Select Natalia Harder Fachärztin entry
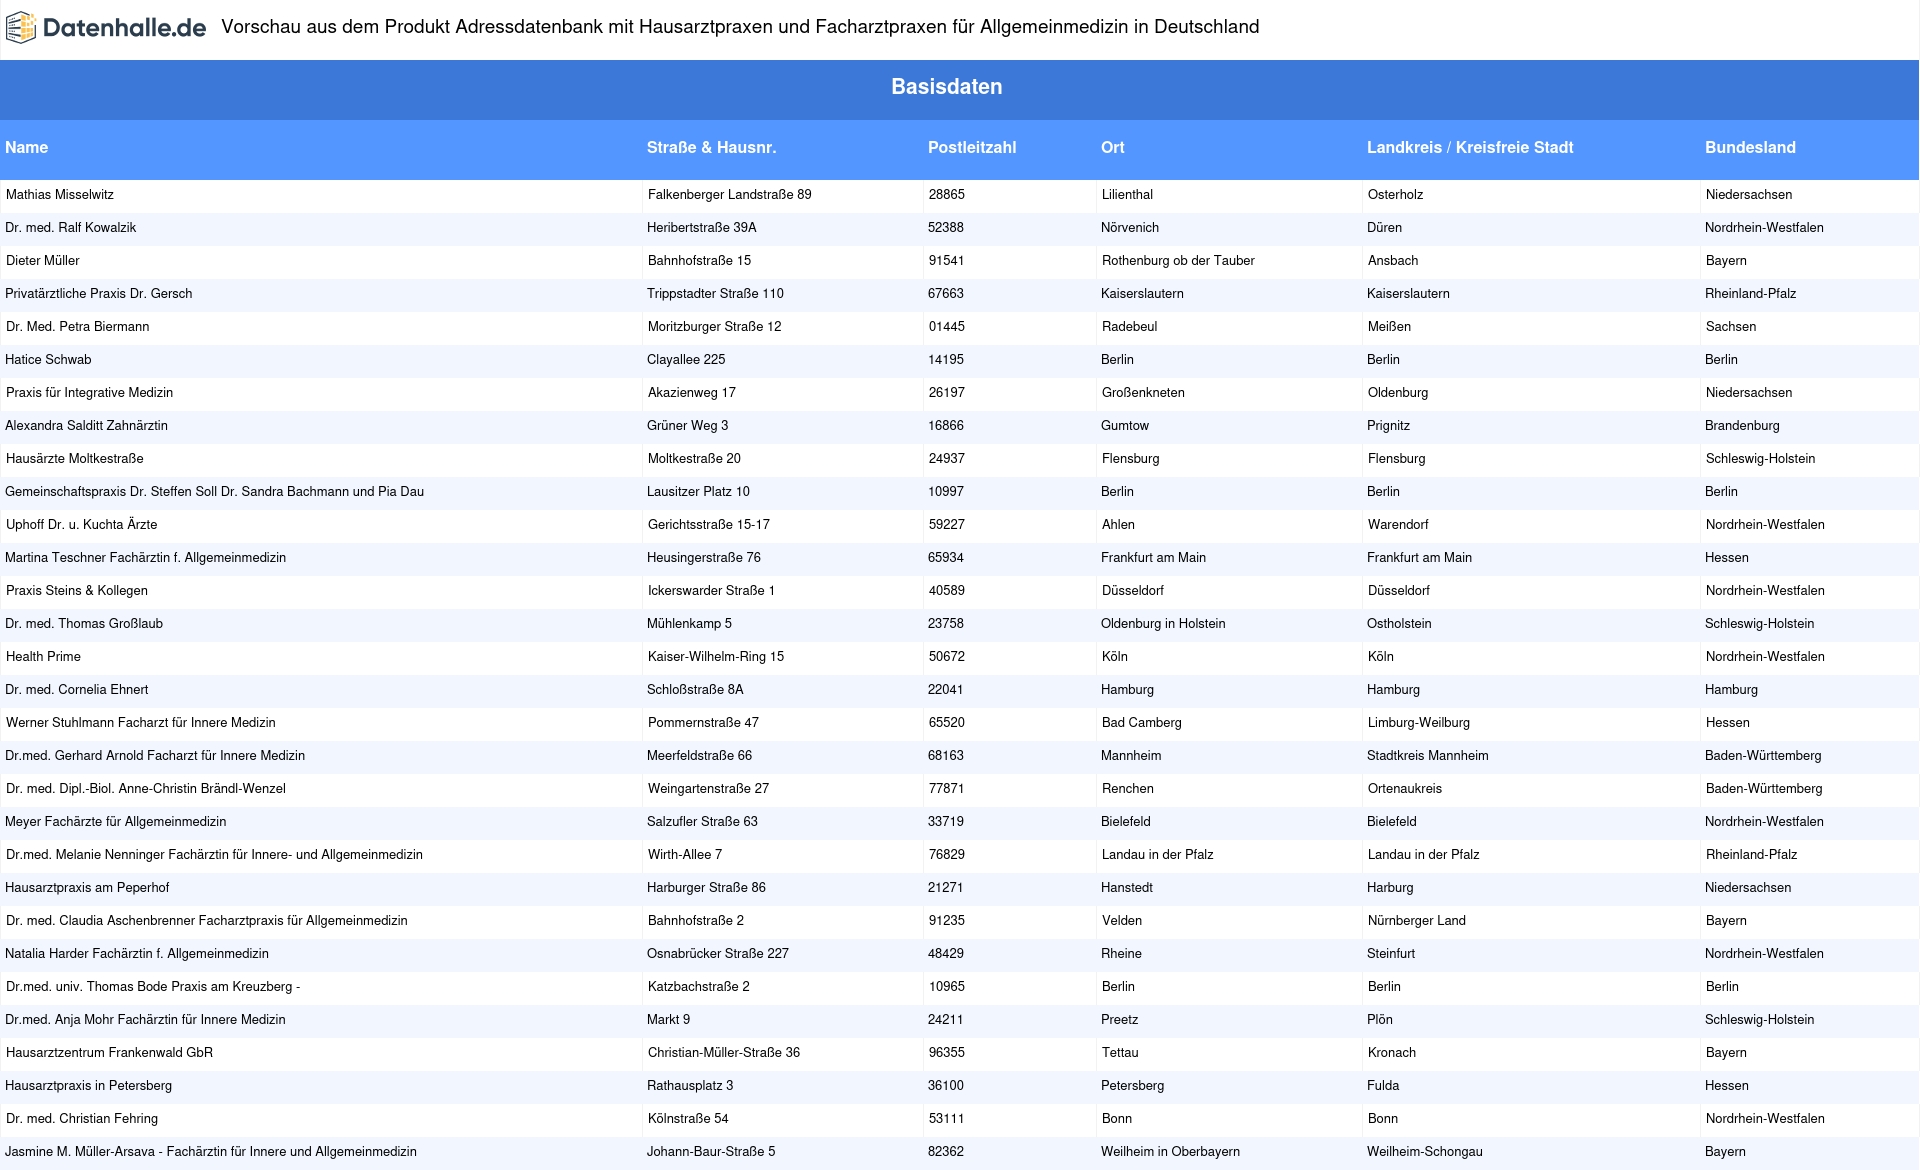 (137, 953)
